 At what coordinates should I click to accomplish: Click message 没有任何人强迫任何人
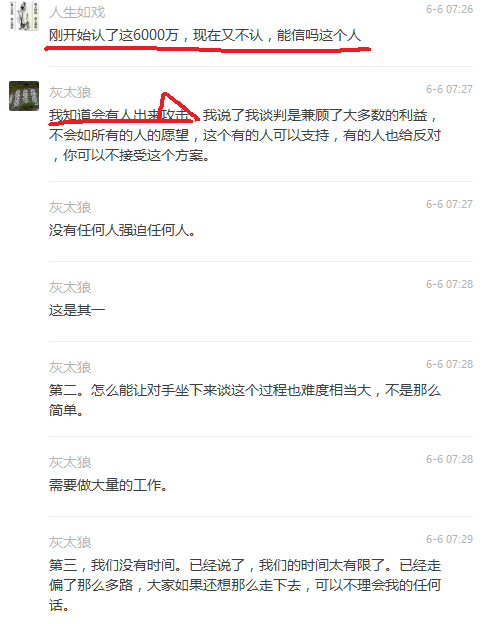[122, 230]
